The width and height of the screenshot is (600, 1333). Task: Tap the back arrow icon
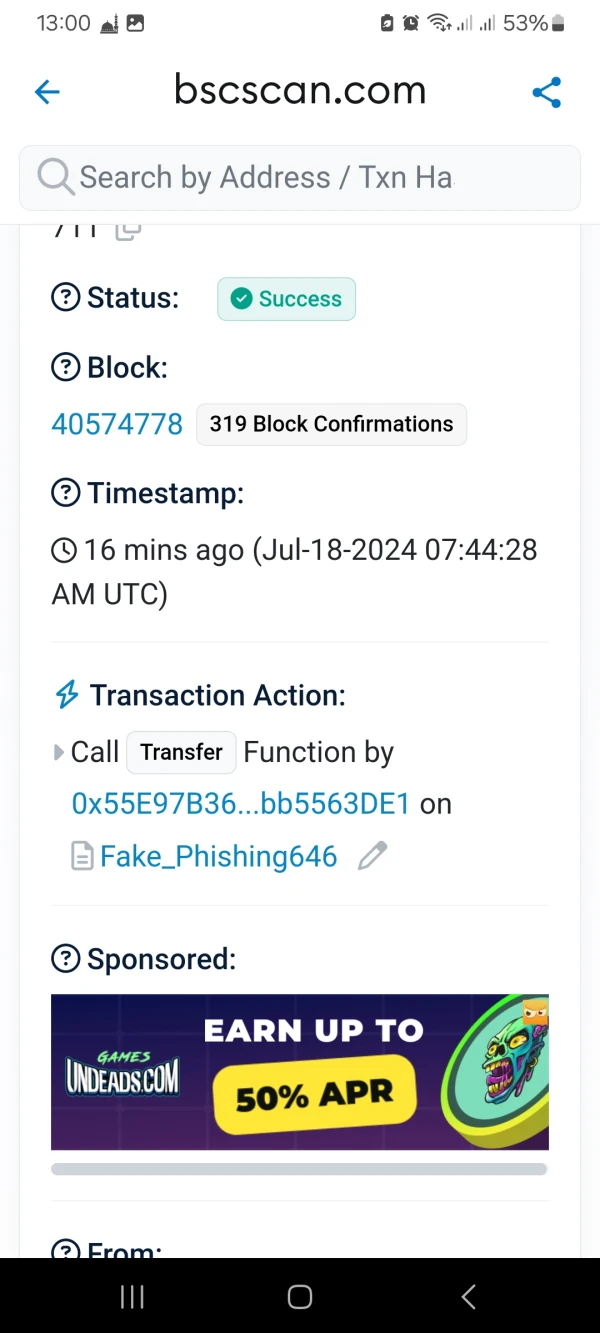(x=47, y=92)
